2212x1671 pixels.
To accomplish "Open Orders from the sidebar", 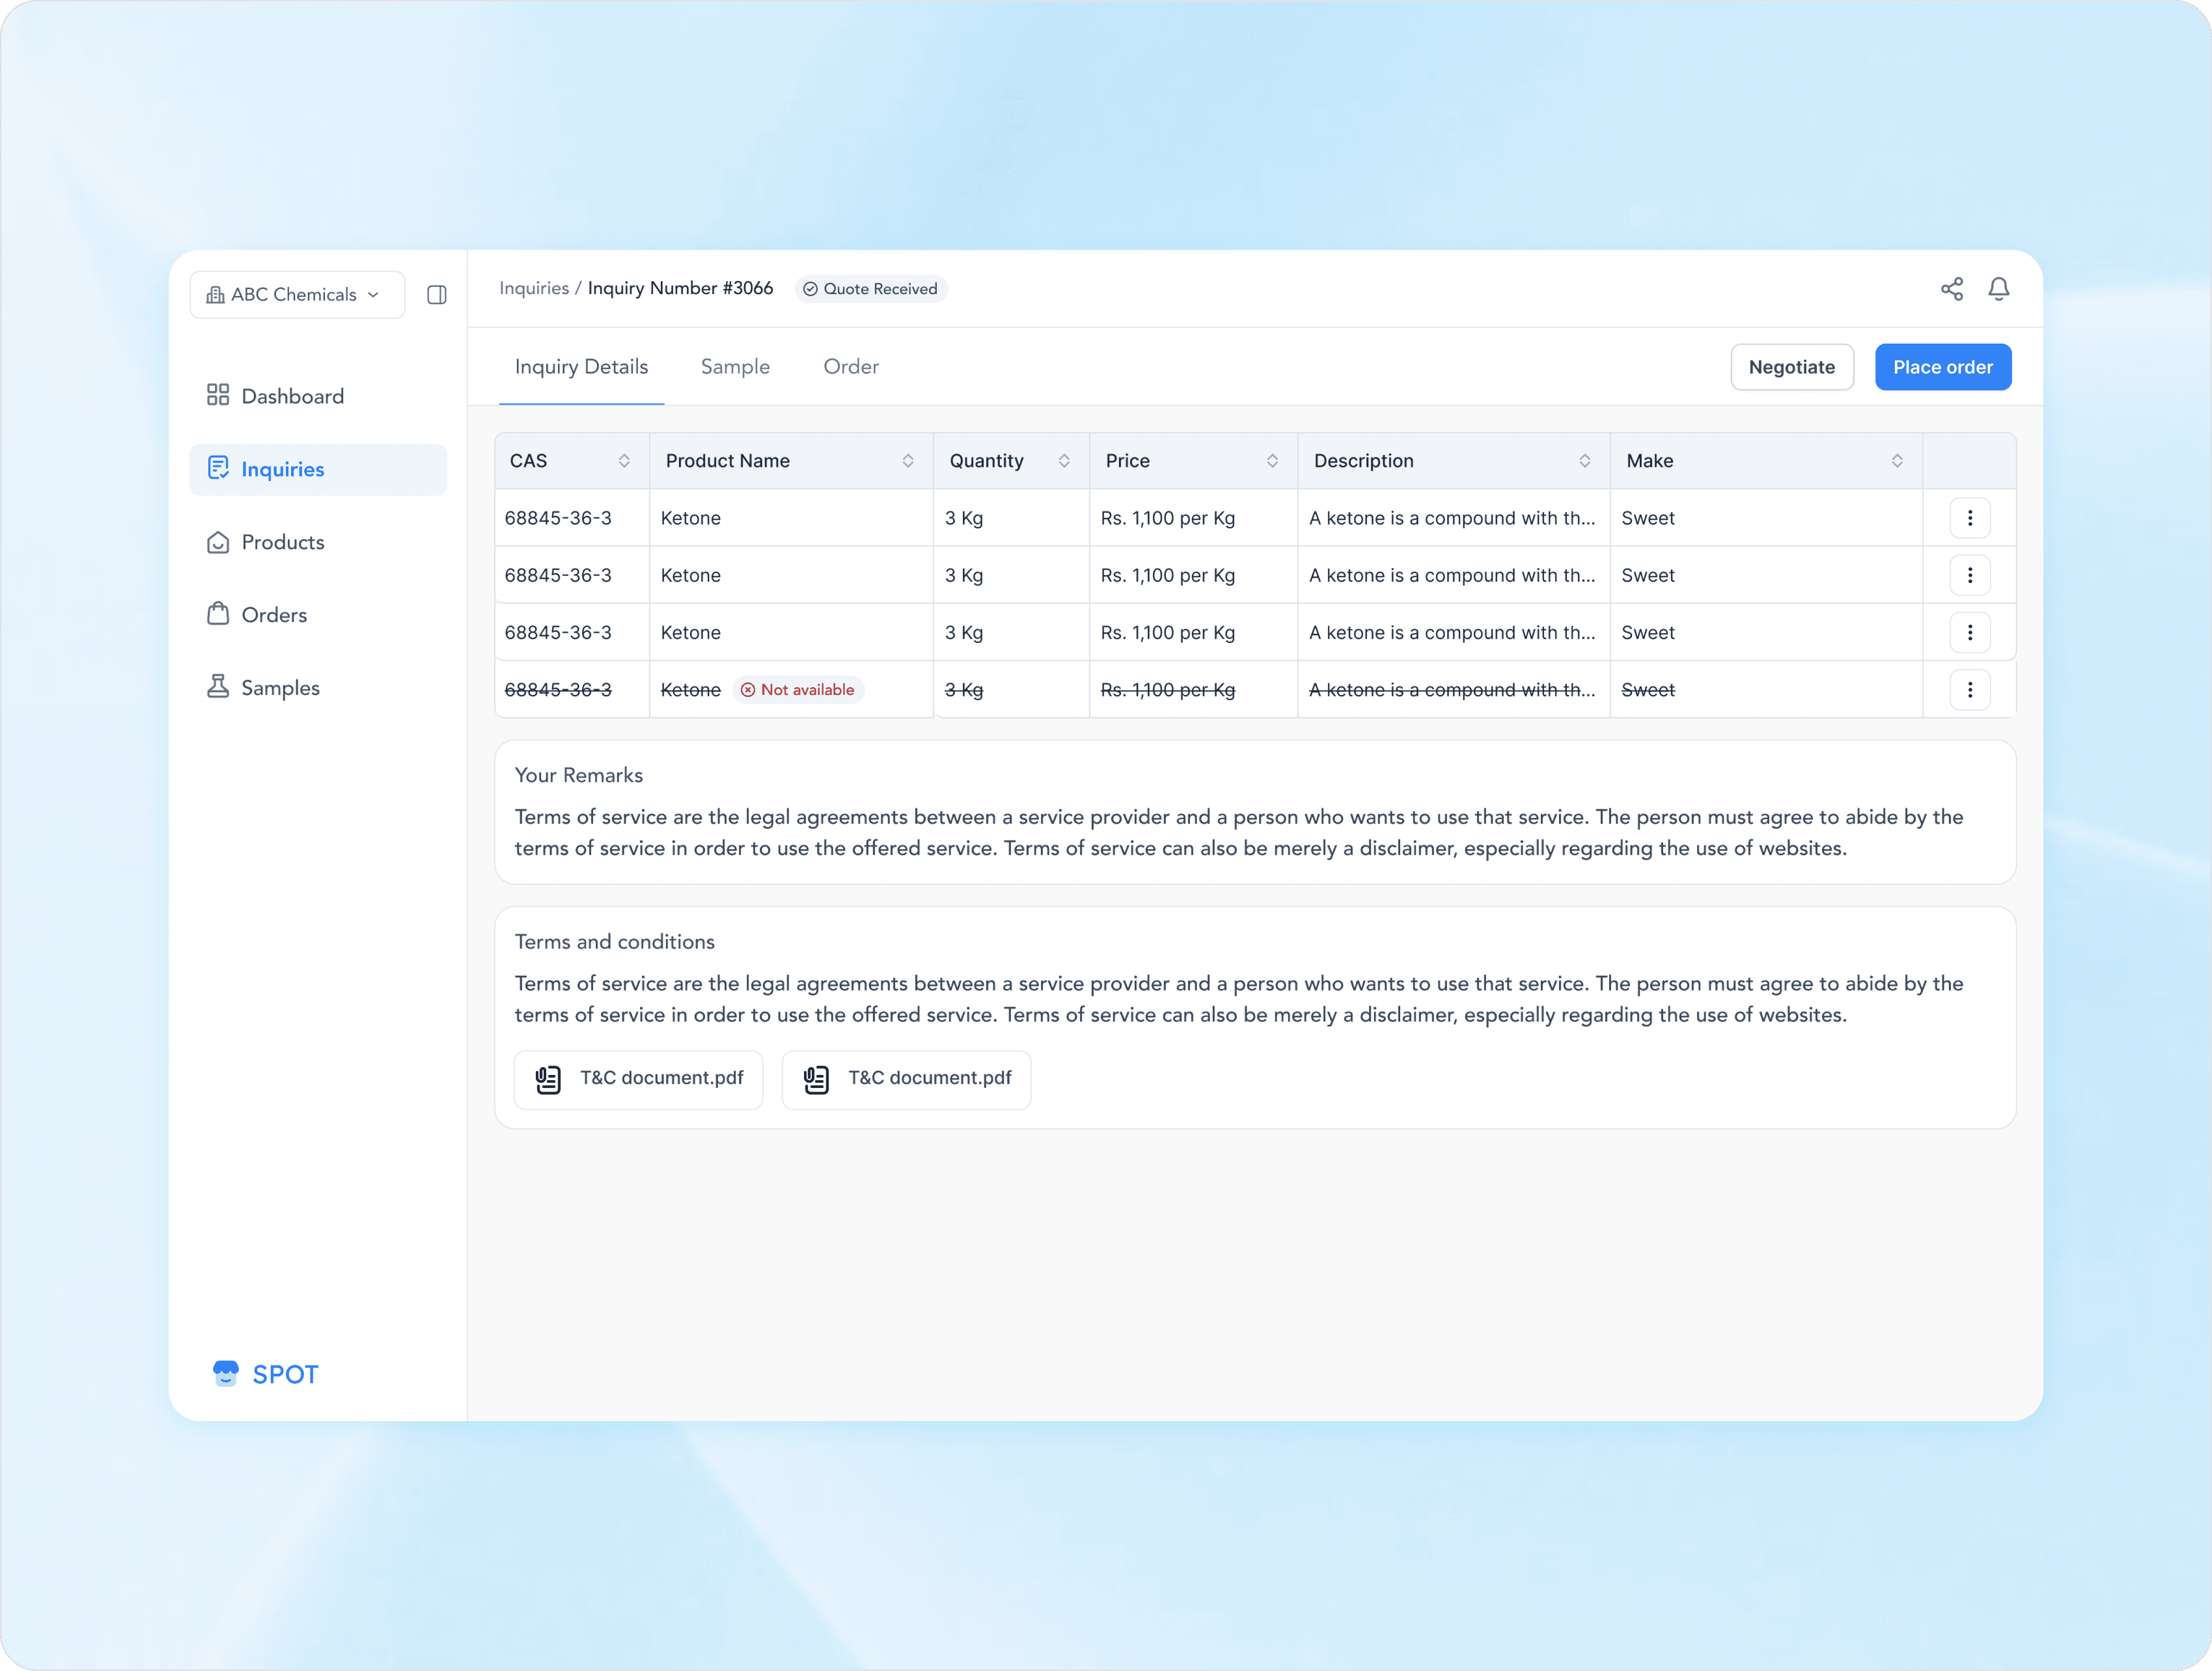I will coord(273,615).
